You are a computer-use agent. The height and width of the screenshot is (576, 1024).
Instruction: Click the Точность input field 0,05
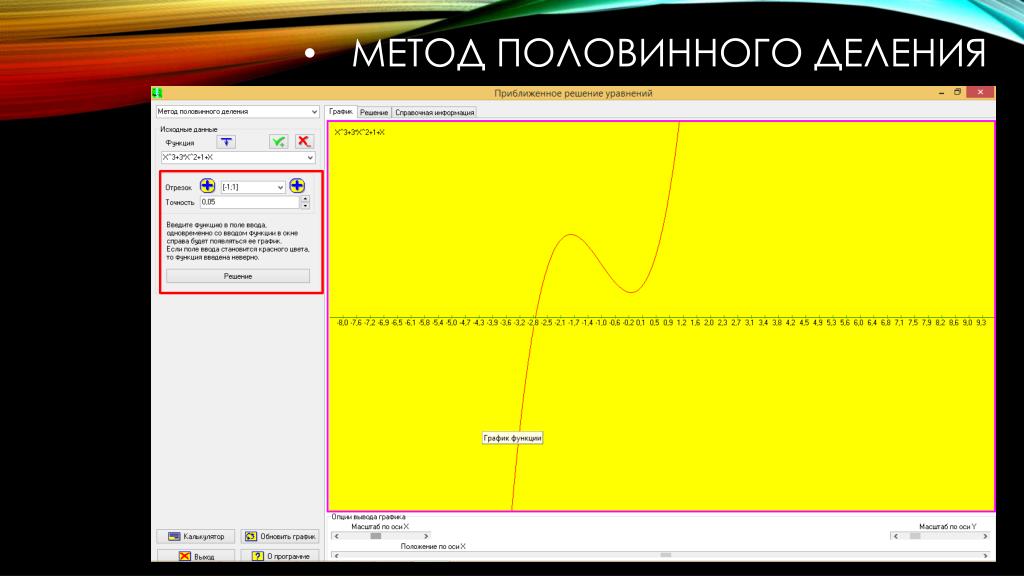(x=249, y=202)
